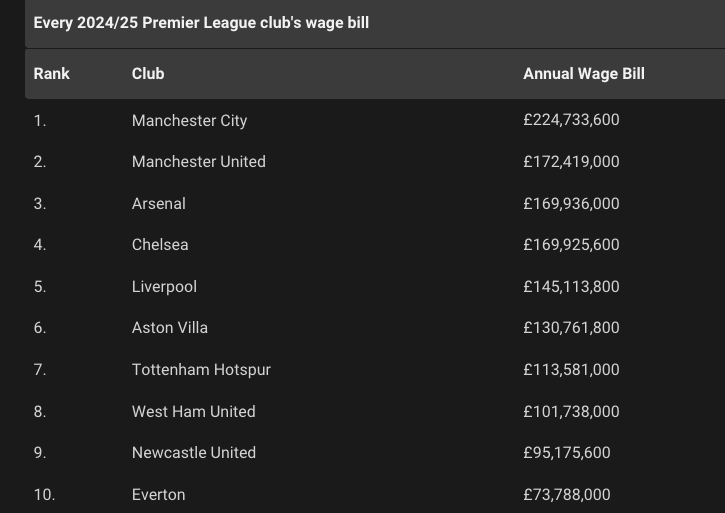
Task: Click Manchester City's £224,733,600 wage bill
Action: (x=571, y=120)
